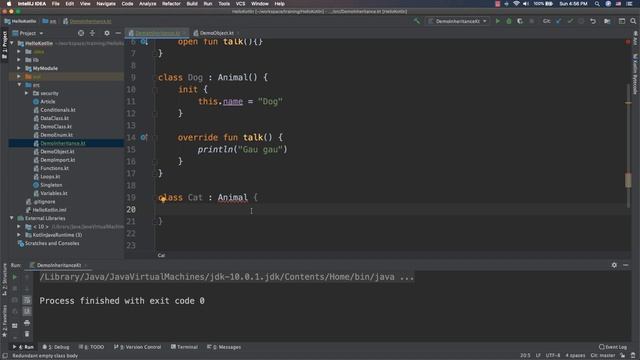
Task: Select Functions.kt in project tree
Action: tap(54, 168)
